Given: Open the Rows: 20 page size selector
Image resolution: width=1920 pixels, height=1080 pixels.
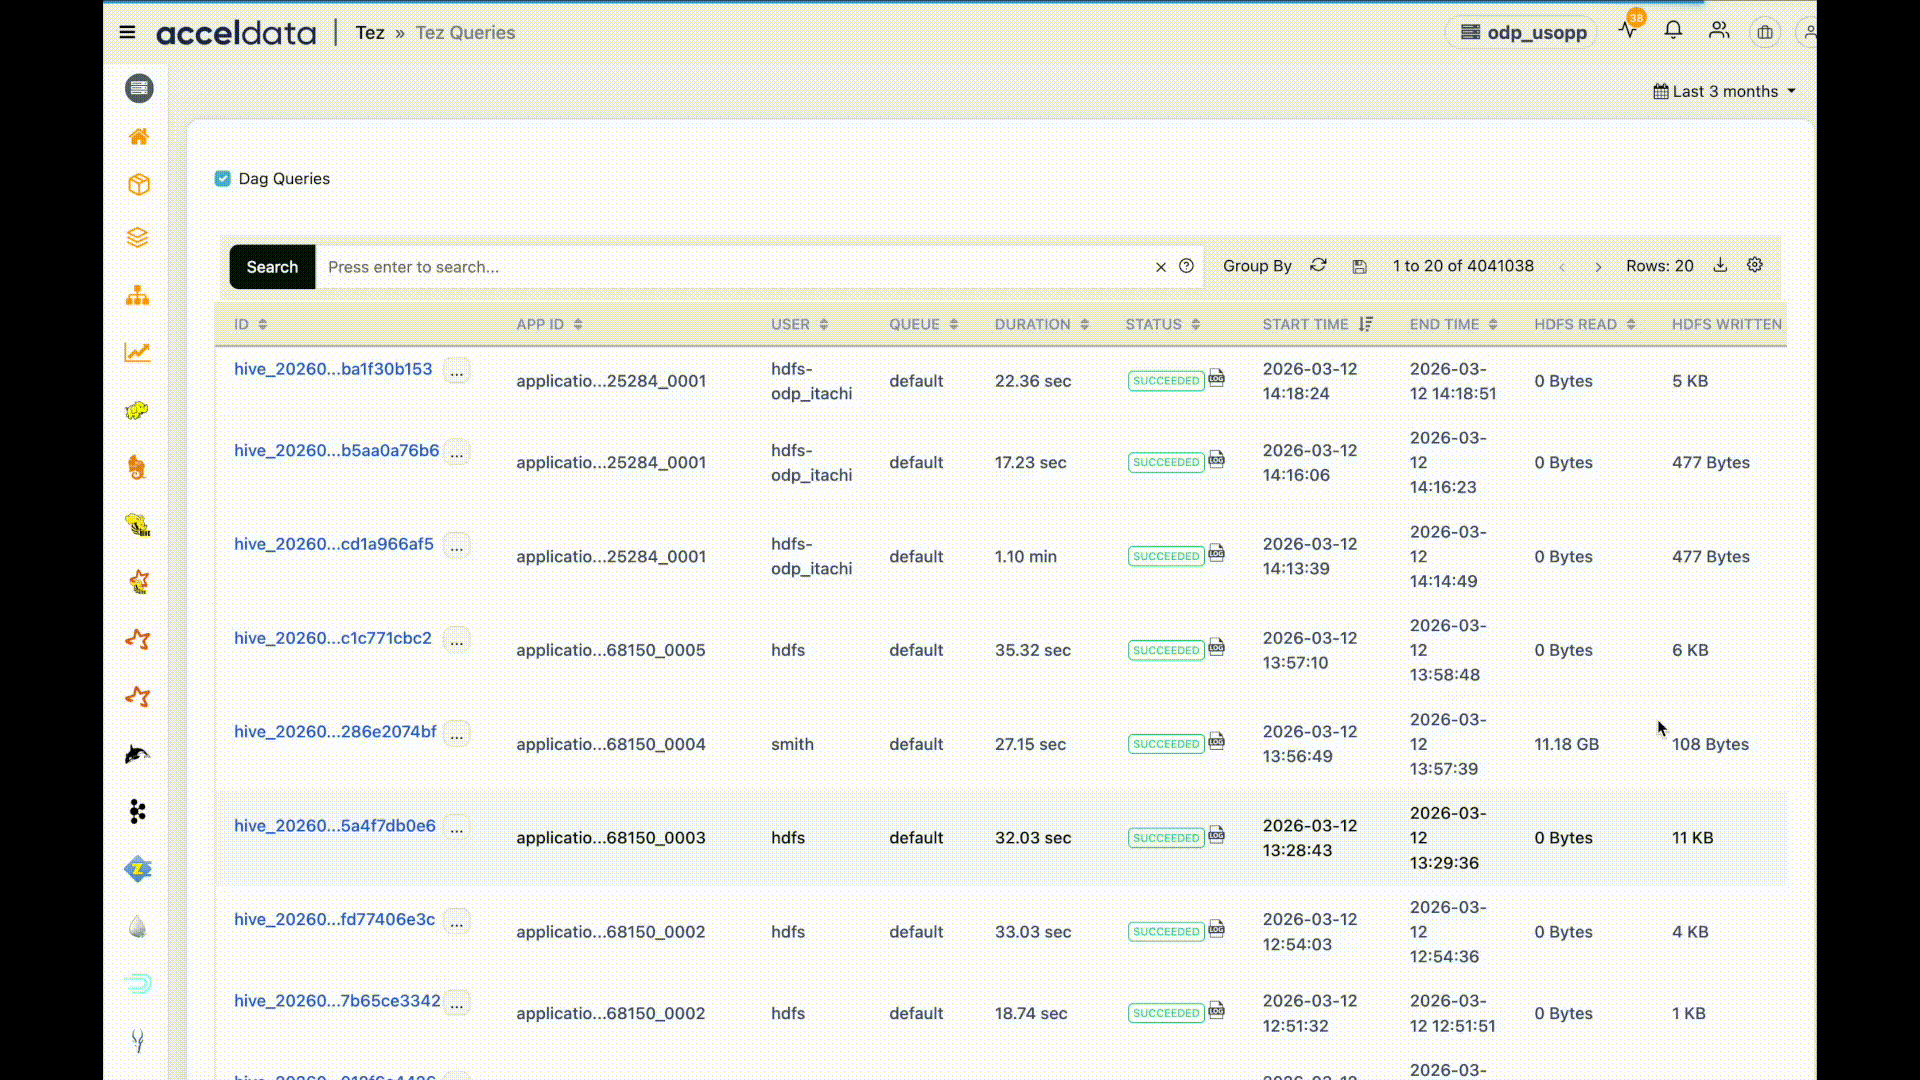Looking at the screenshot, I should (1659, 266).
